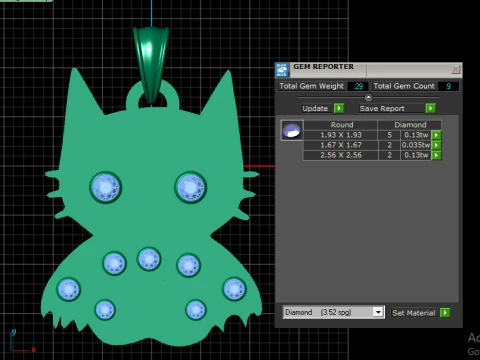Select the pendant bail at the top

[151, 65]
